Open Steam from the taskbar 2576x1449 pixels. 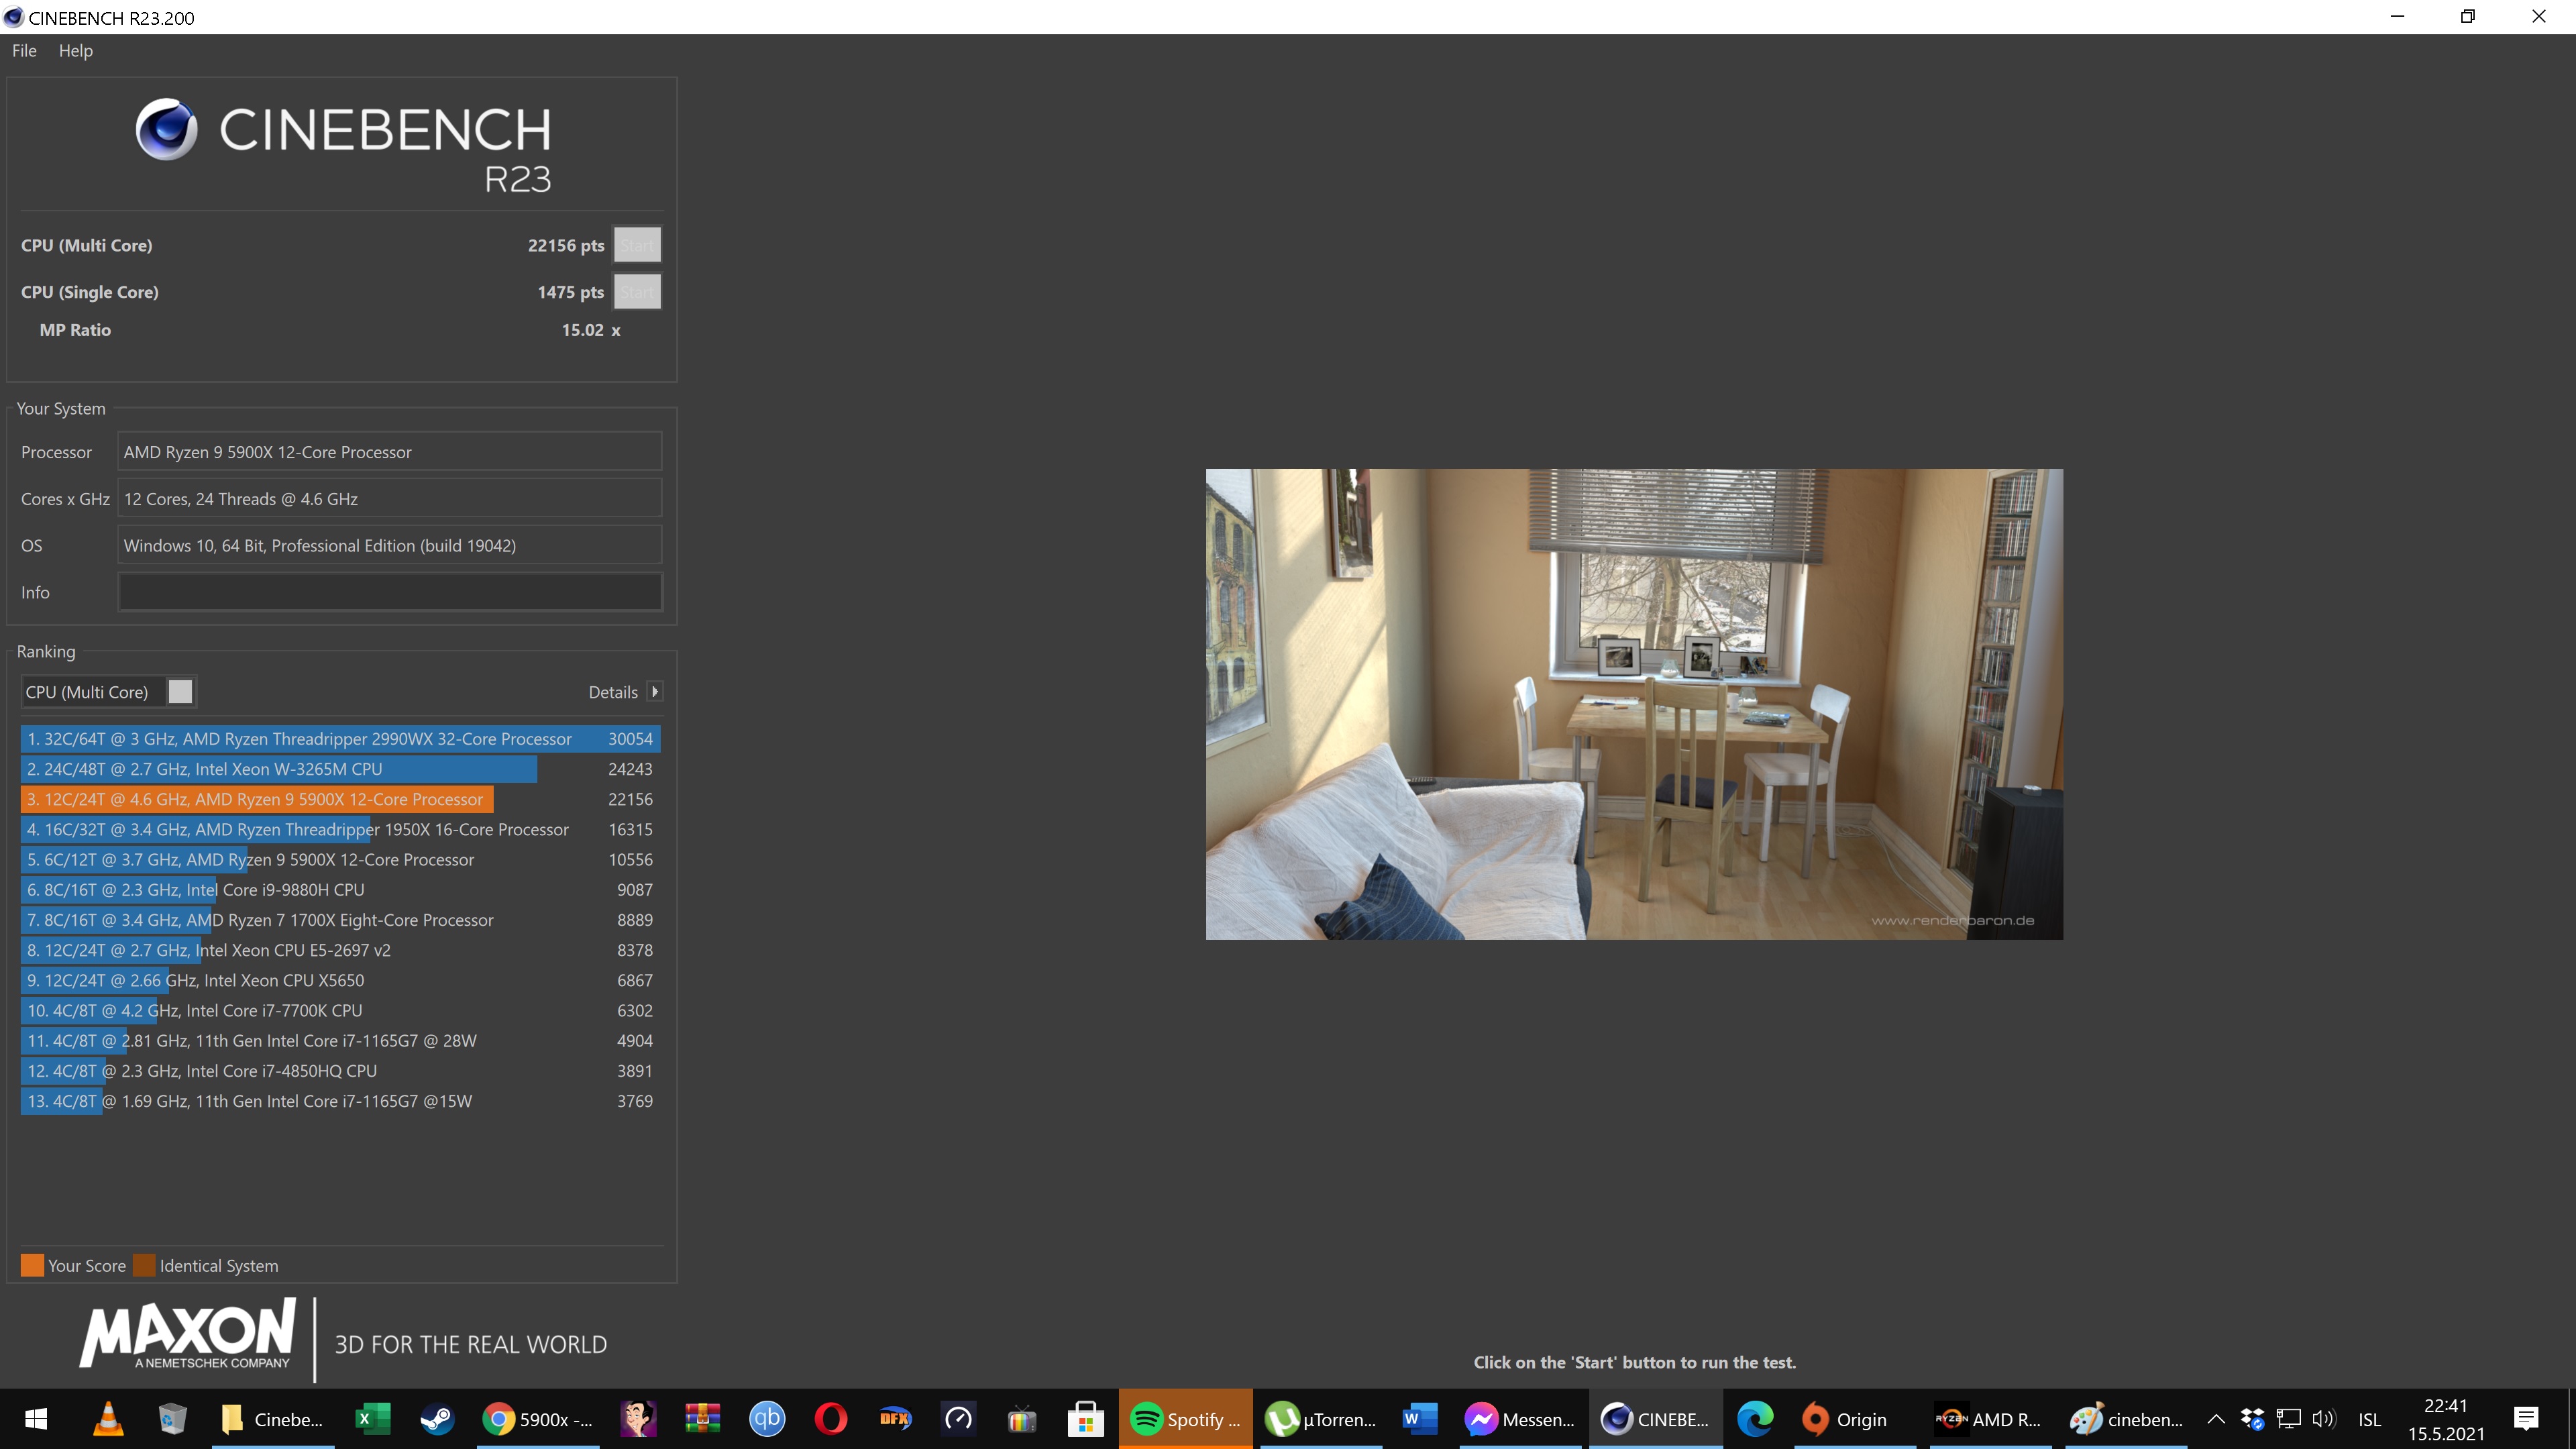(x=437, y=1419)
